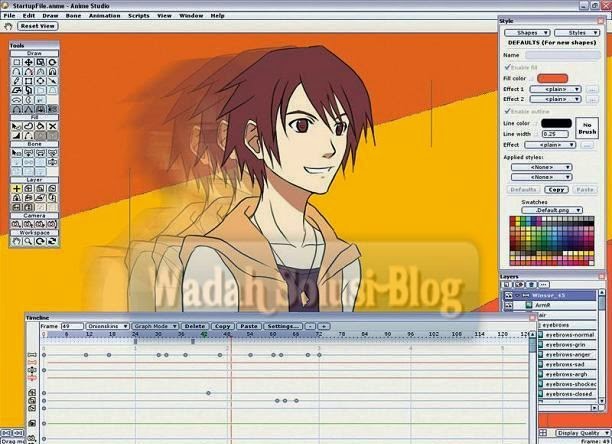Choose the Scale Points tool in Draw

tap(40, 62)
